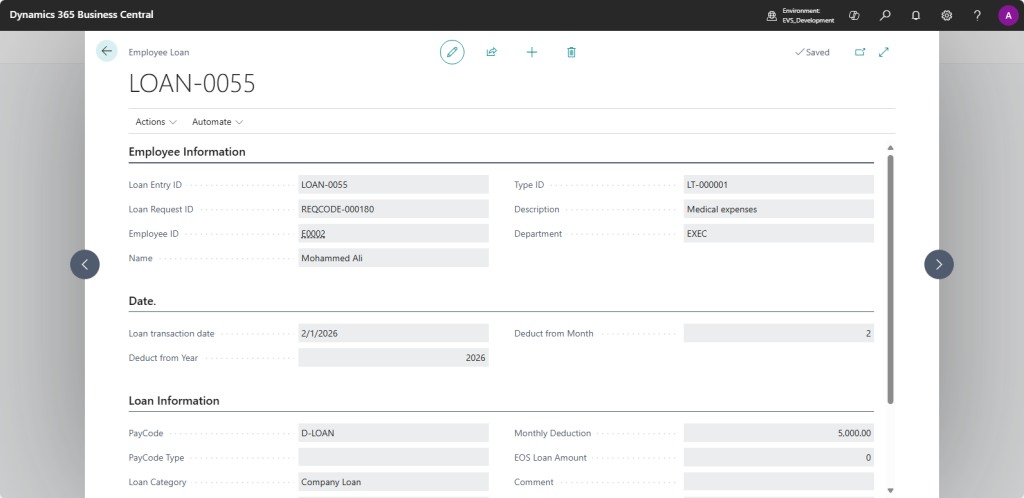Expand page to full screen icon
This screenshot has height=498, width=1024.
click(x=884, y=52)
